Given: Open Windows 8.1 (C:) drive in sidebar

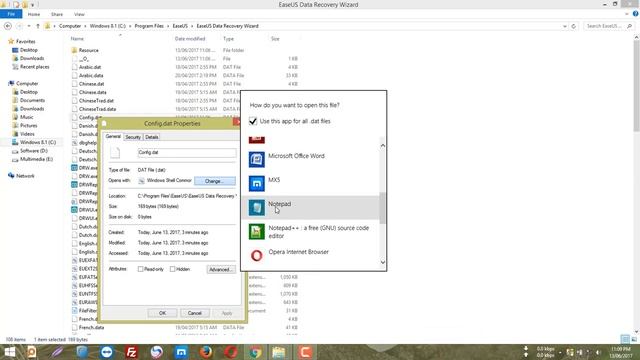Looking at the screenshot, I should coord(38,142).
